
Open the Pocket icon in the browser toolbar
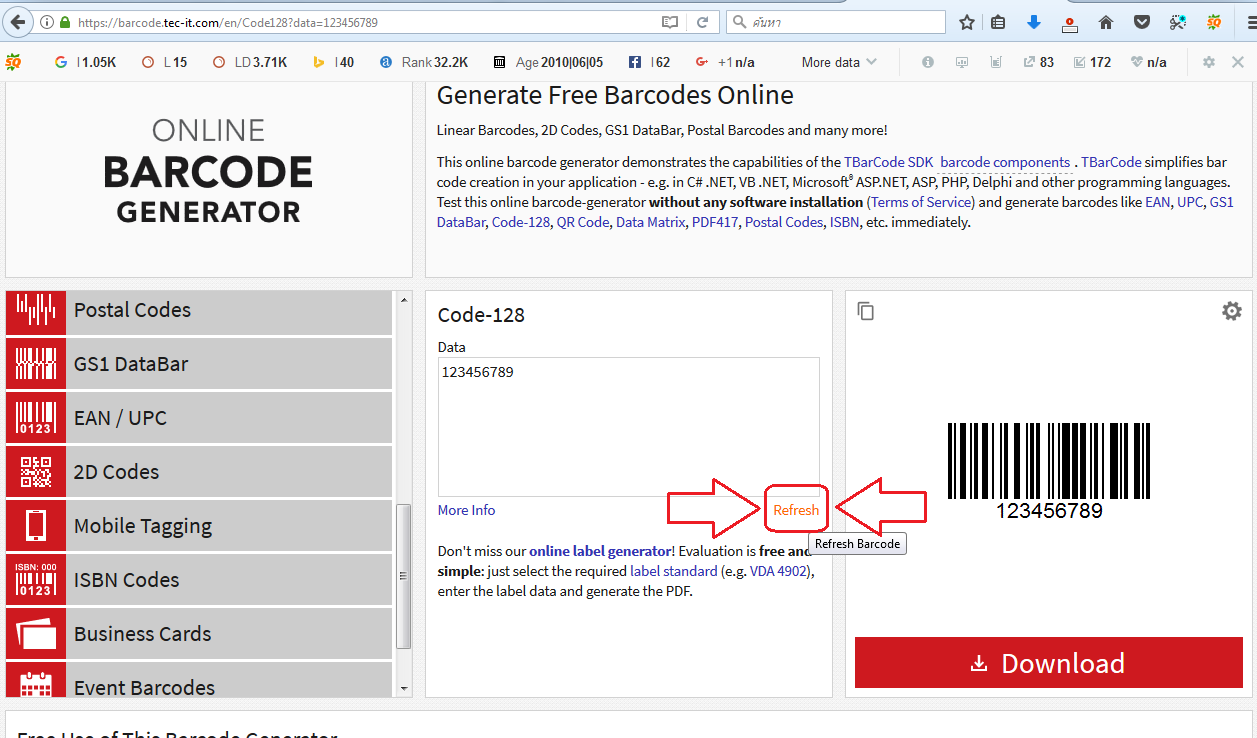[1141, 22]
